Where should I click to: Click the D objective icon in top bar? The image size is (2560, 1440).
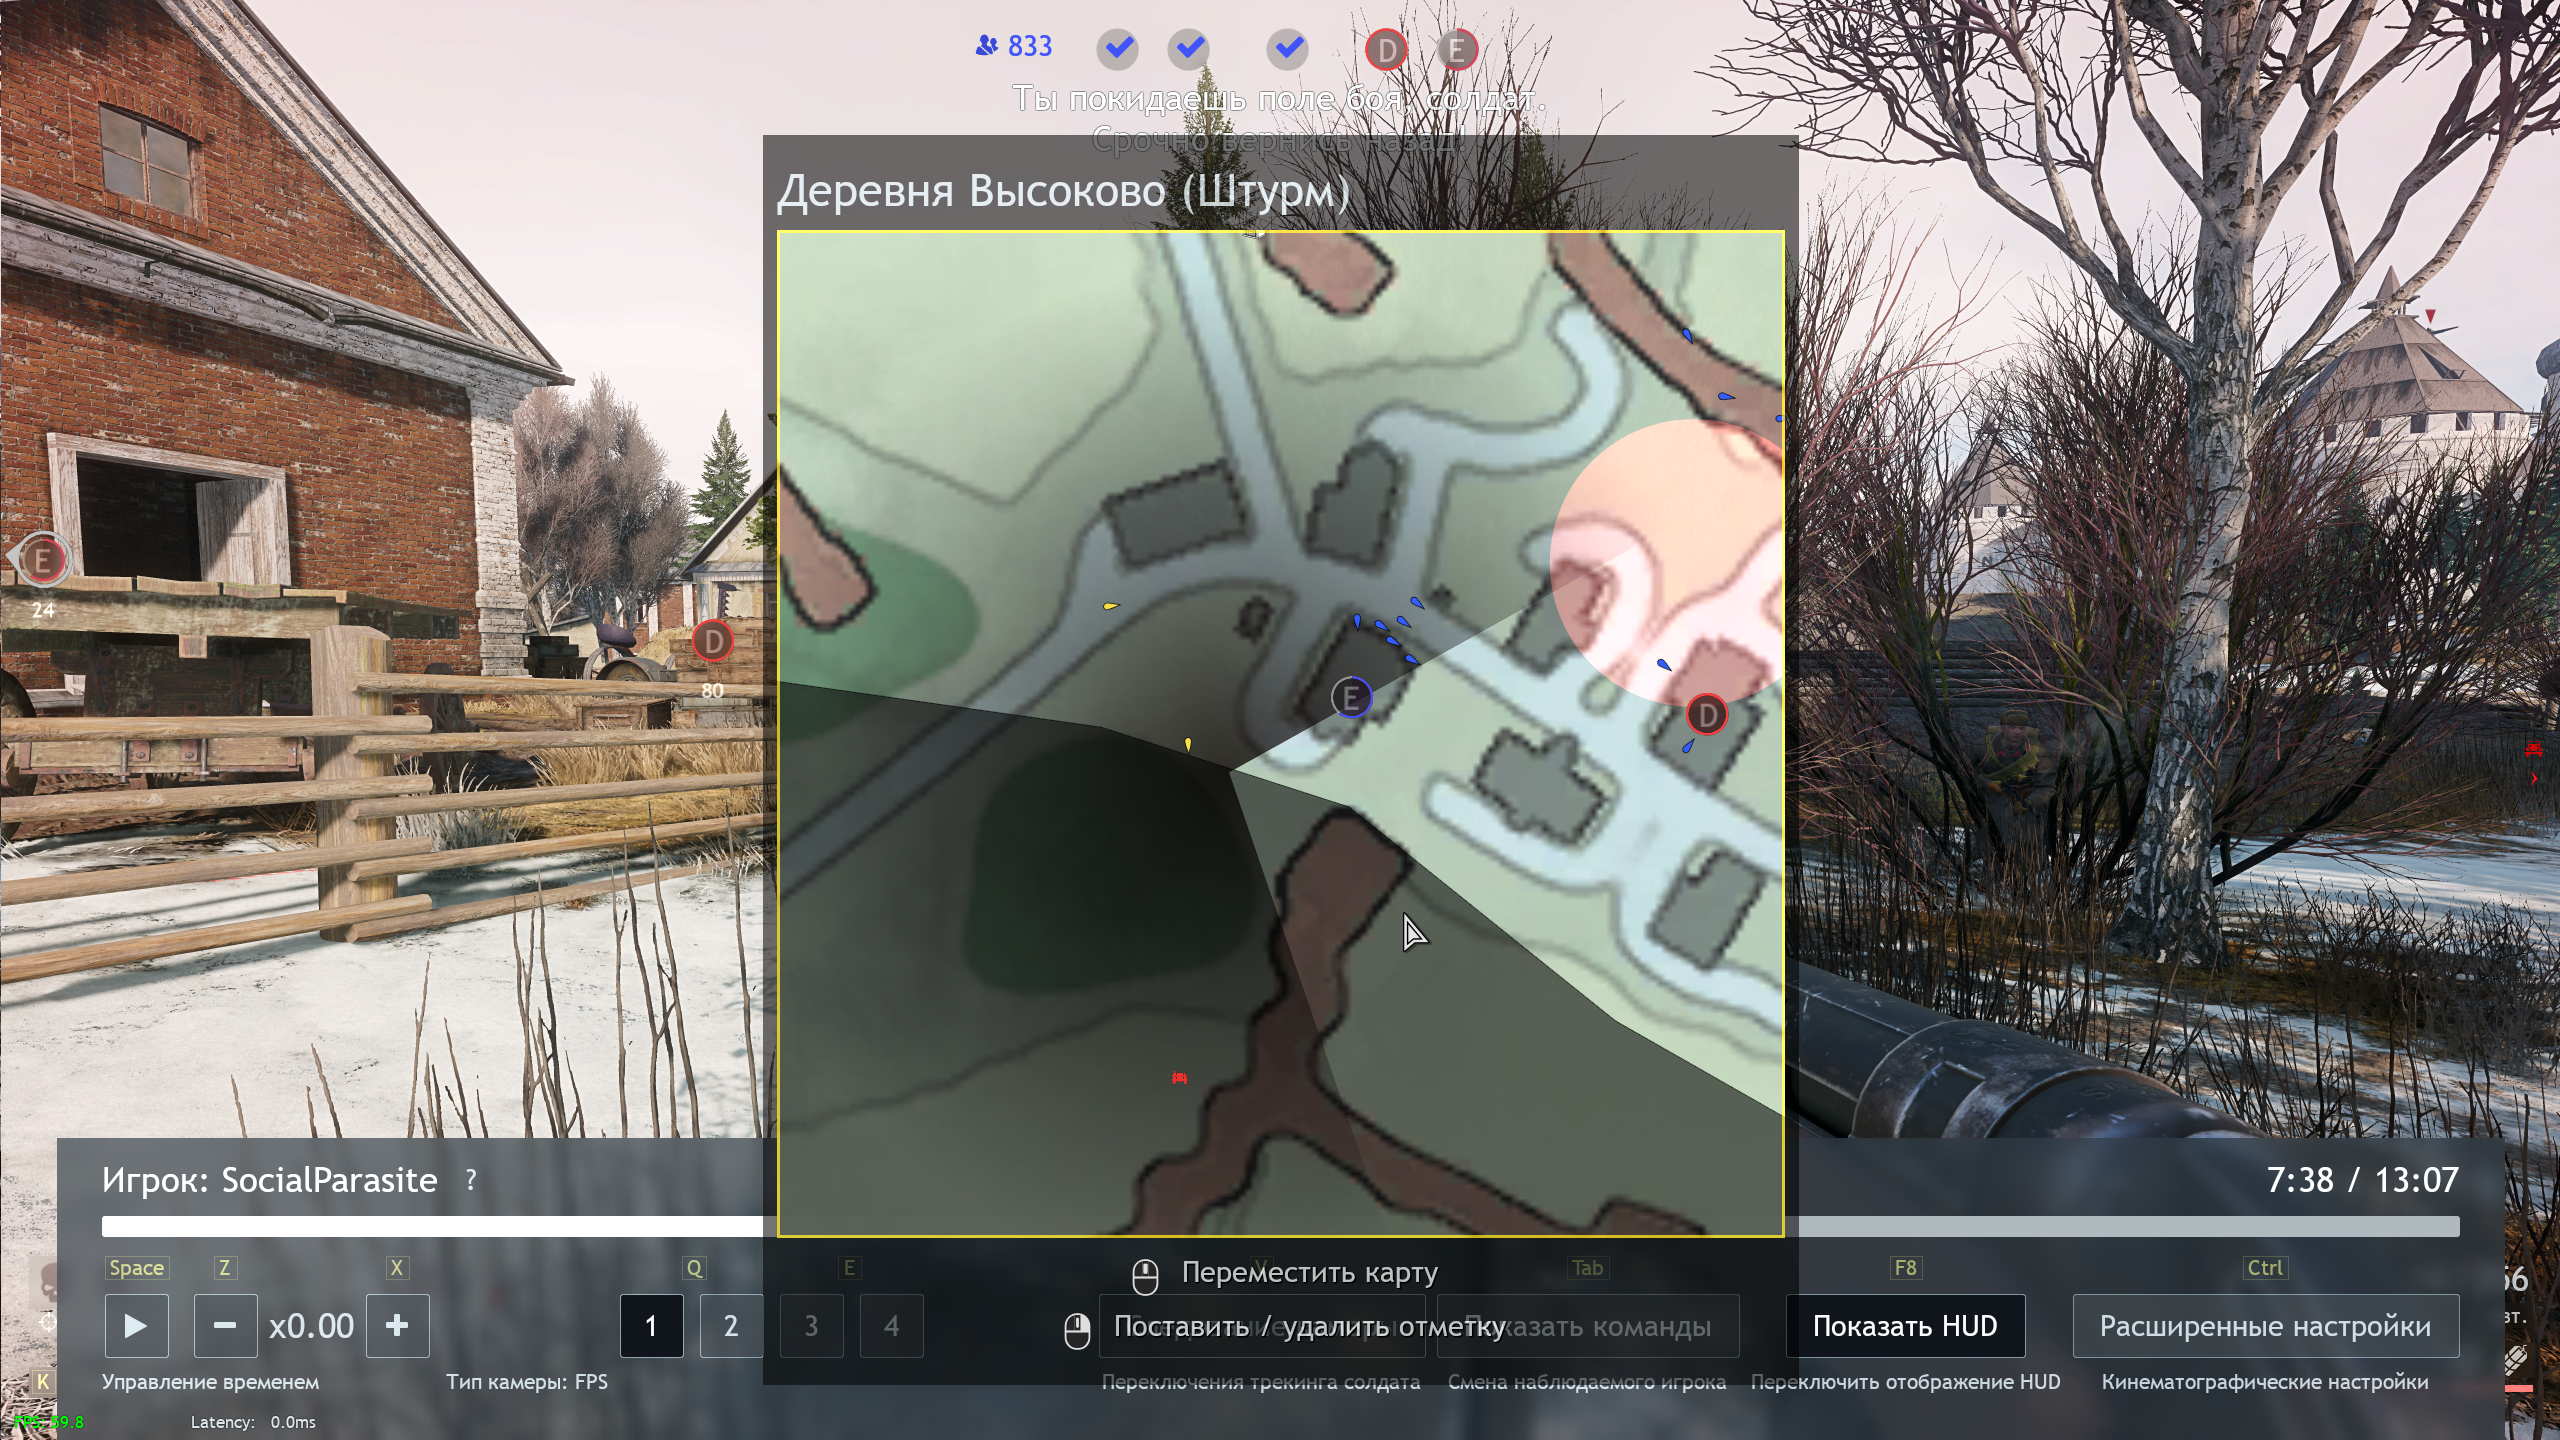[x=1386, y=49]
